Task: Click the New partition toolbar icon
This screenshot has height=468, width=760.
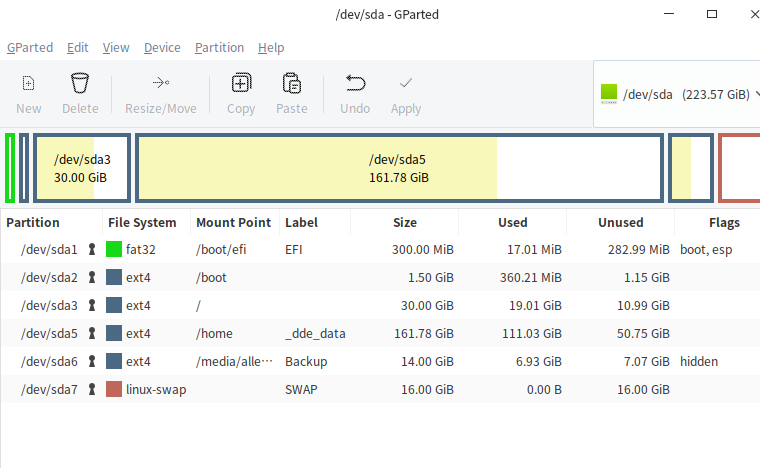Action: click(x=29, y=83)
